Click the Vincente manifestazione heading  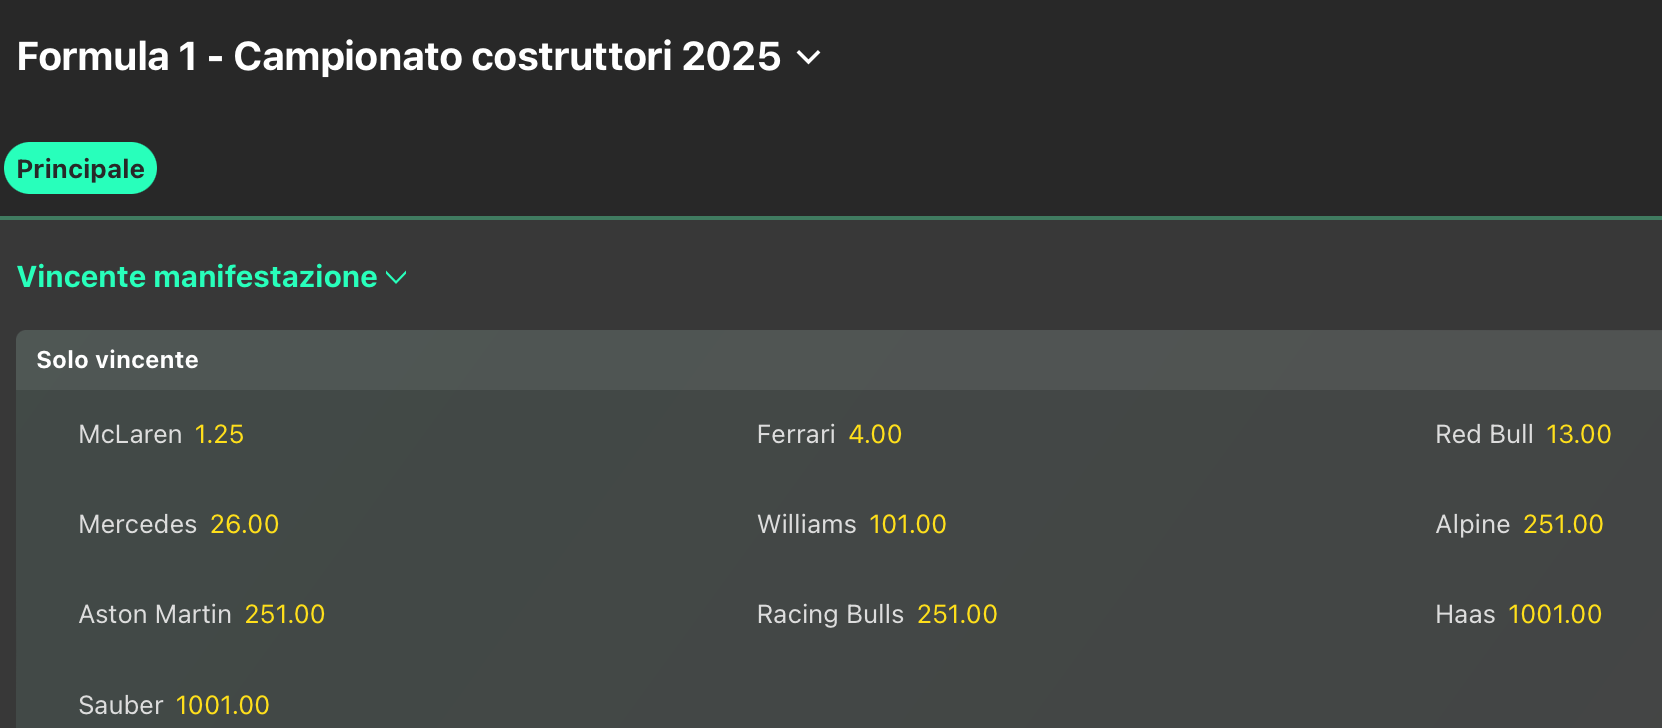(197, 277)
